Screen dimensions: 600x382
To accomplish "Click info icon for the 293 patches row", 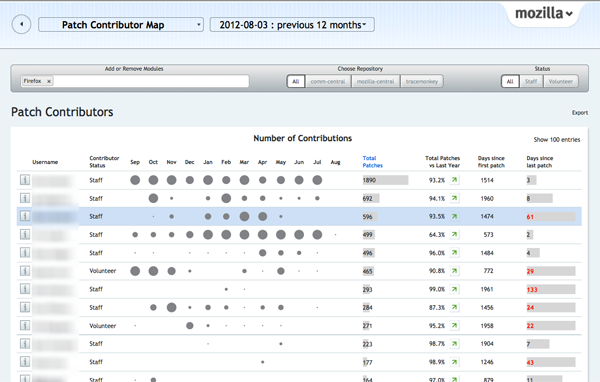I will (25, 289).
